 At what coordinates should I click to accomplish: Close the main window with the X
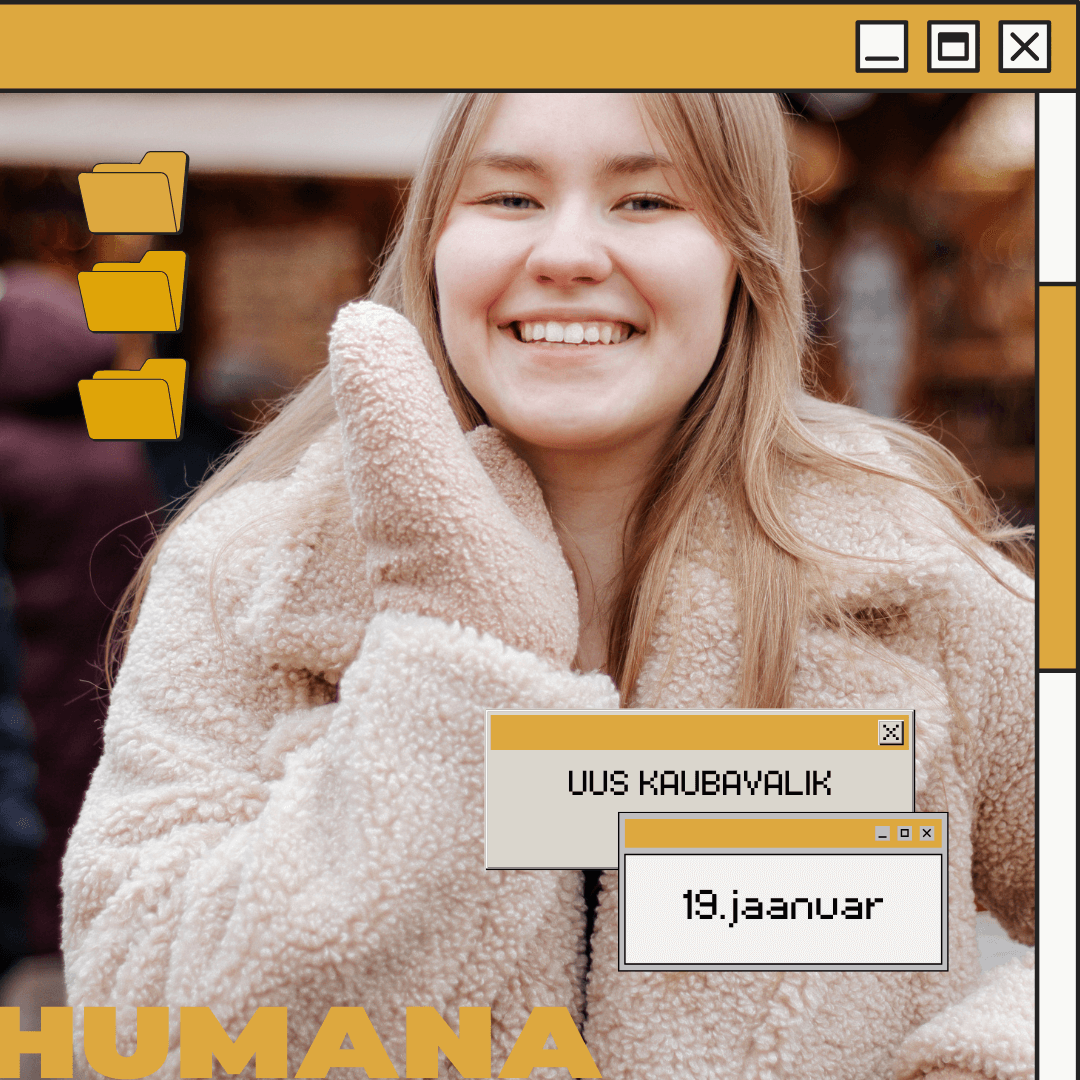1025,47
